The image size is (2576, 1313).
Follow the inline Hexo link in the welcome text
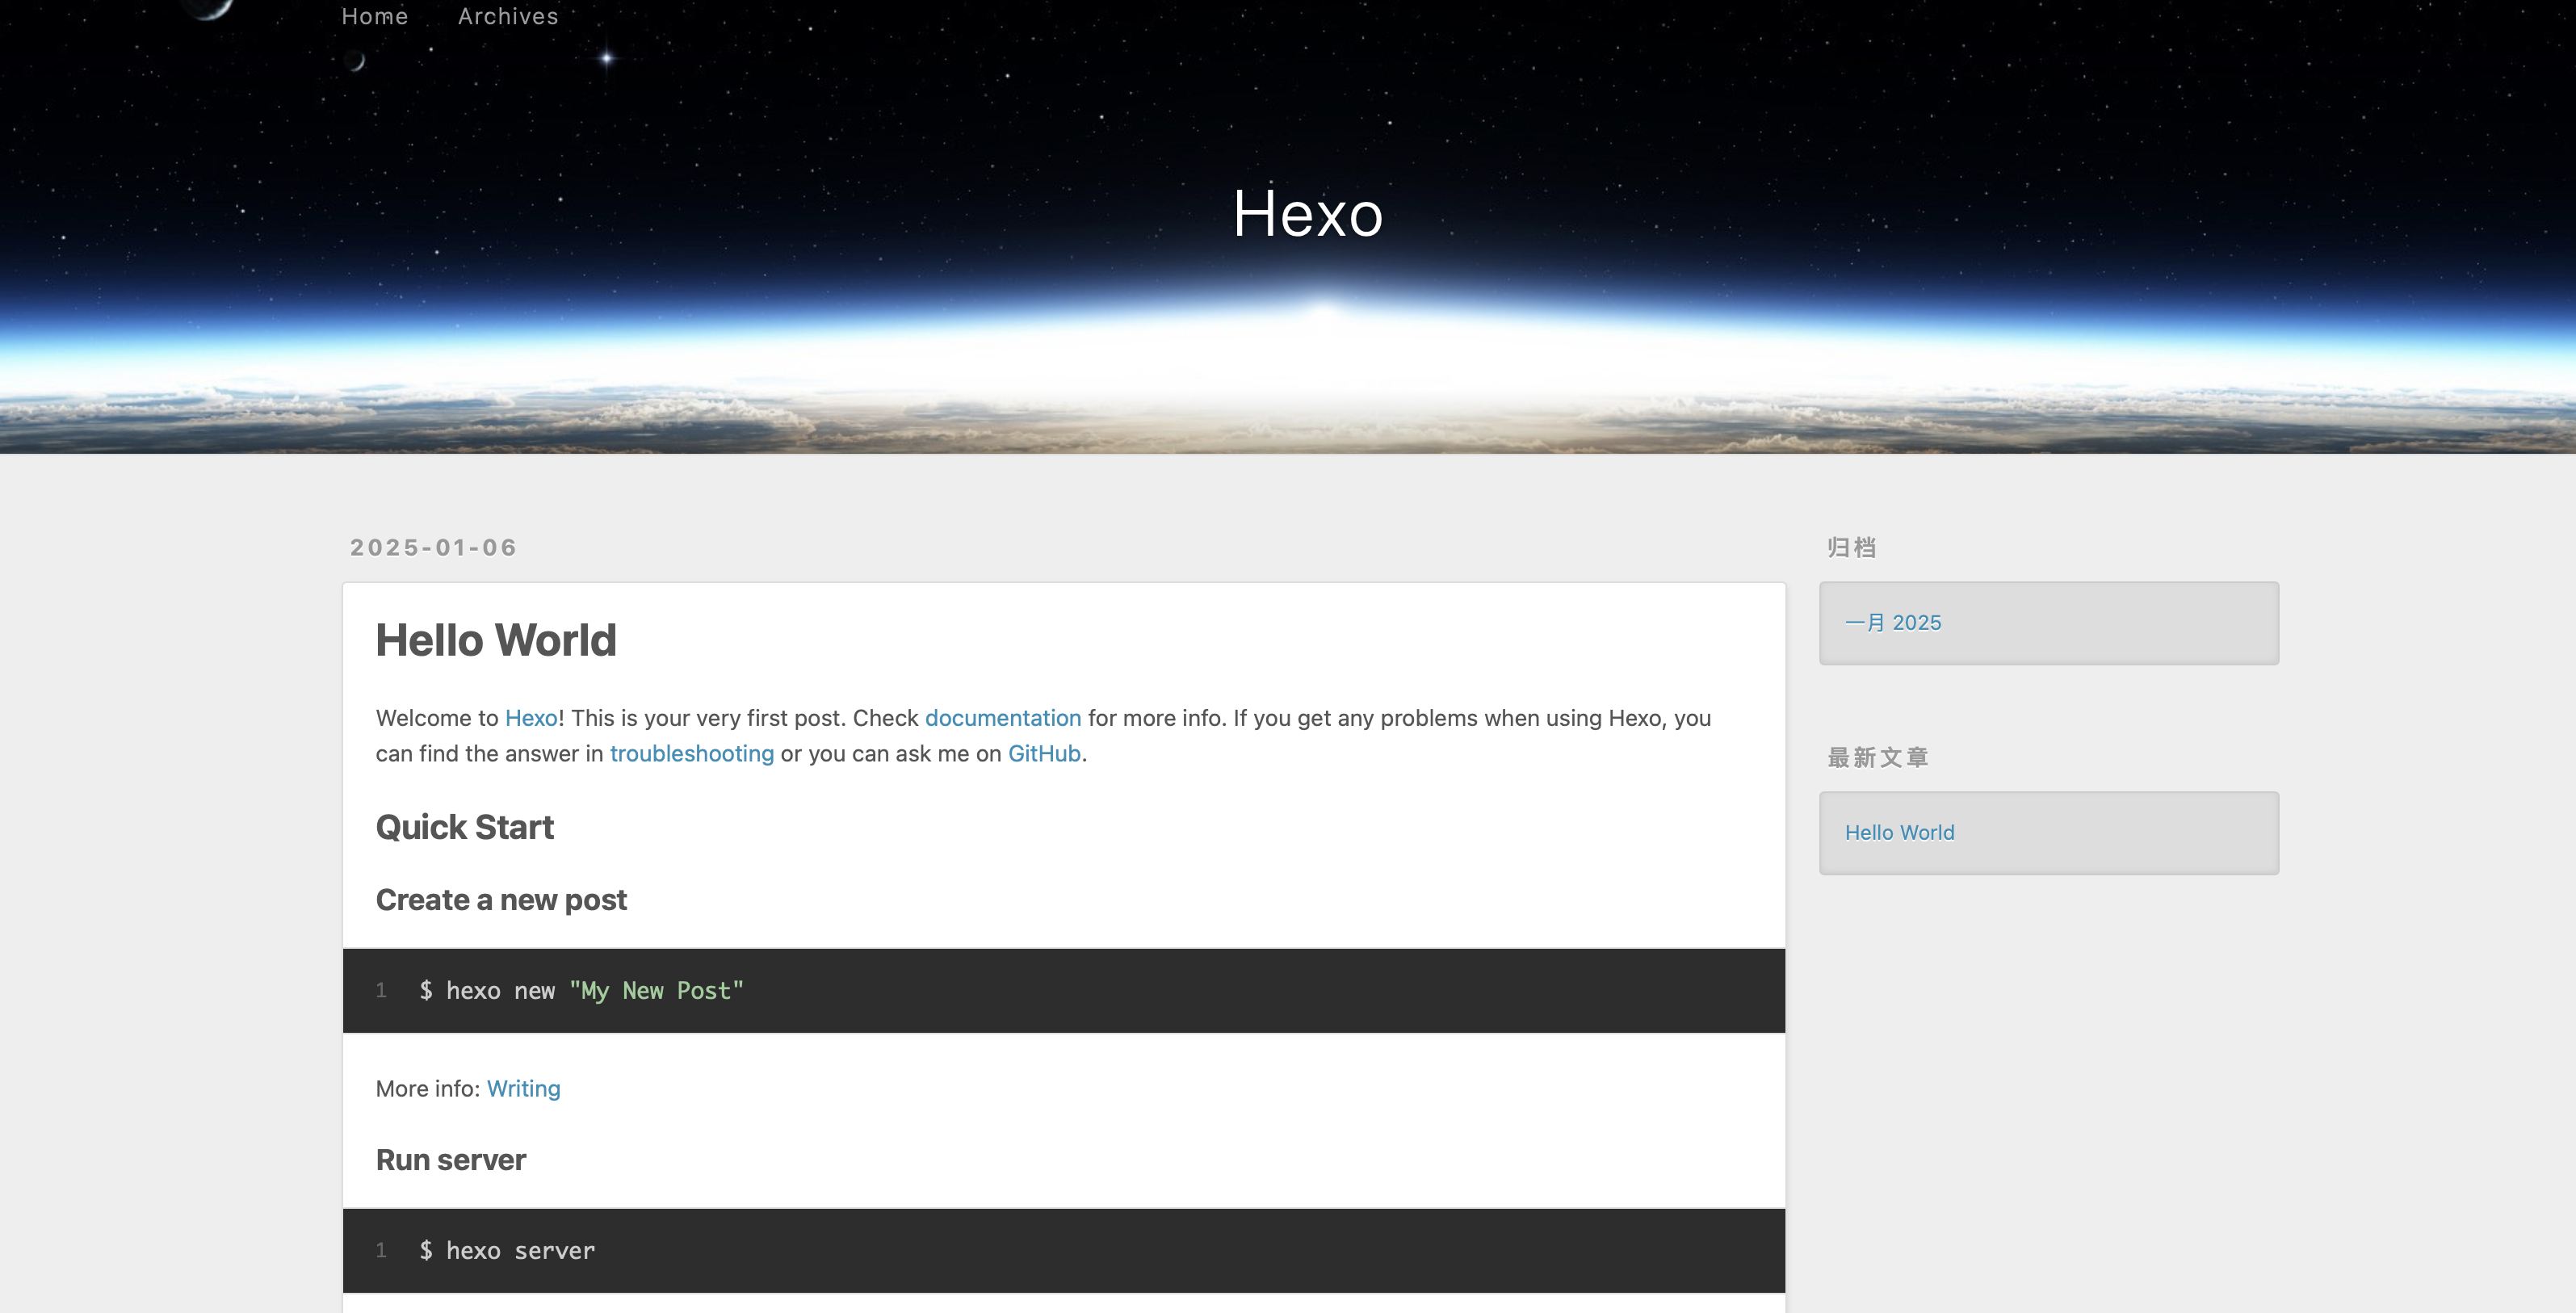tap(530, 718)
